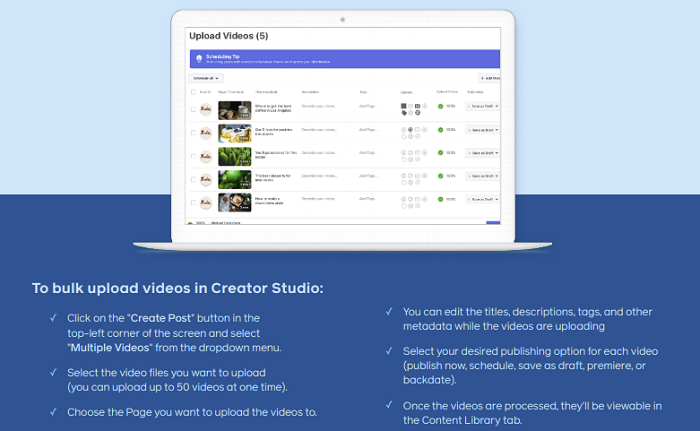The width and height of the screenshot is (700, 431).
Task: Click green upload checkmark for lime video
Action: click(x=440, y=176)
